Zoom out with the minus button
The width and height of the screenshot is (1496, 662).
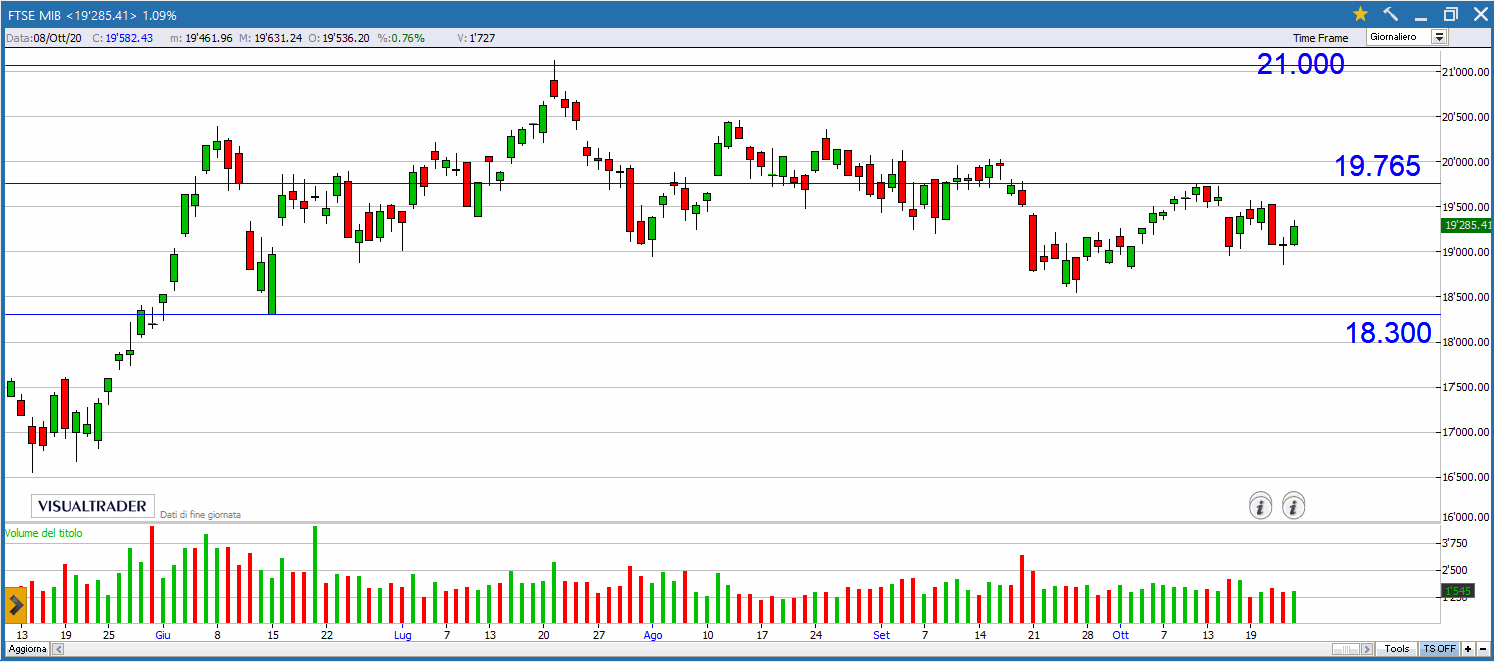click(1482, 649)
